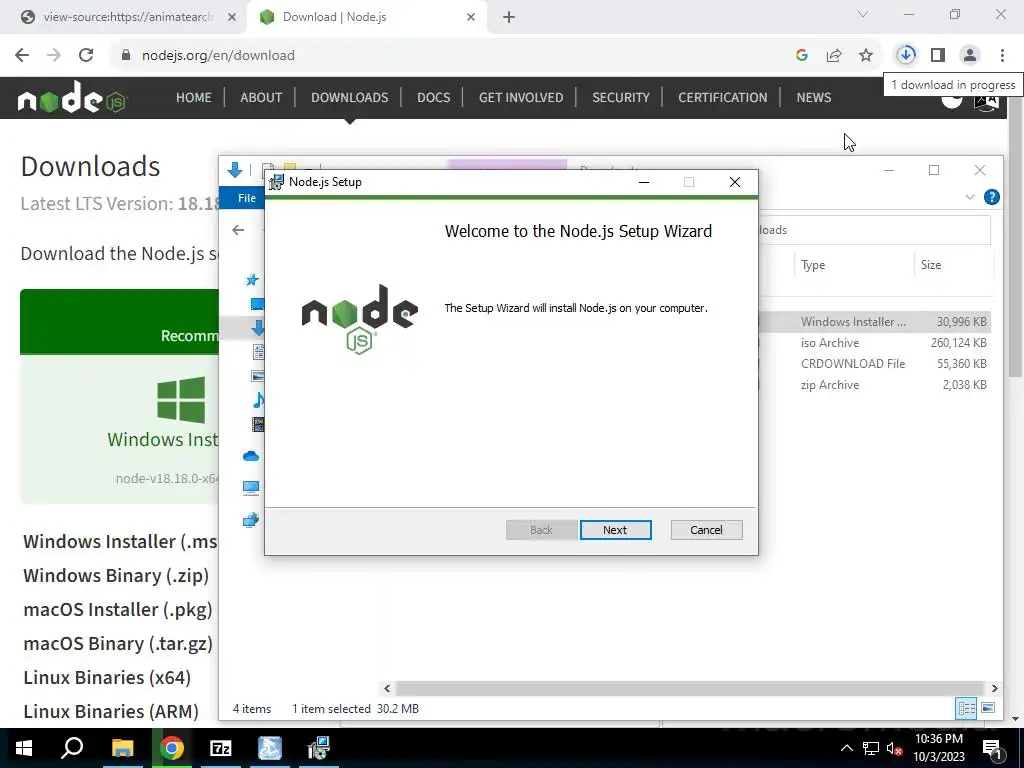Click macOS Binary (.tar.gz) link
Viewport: 1024px width, 768px height.
118,643
